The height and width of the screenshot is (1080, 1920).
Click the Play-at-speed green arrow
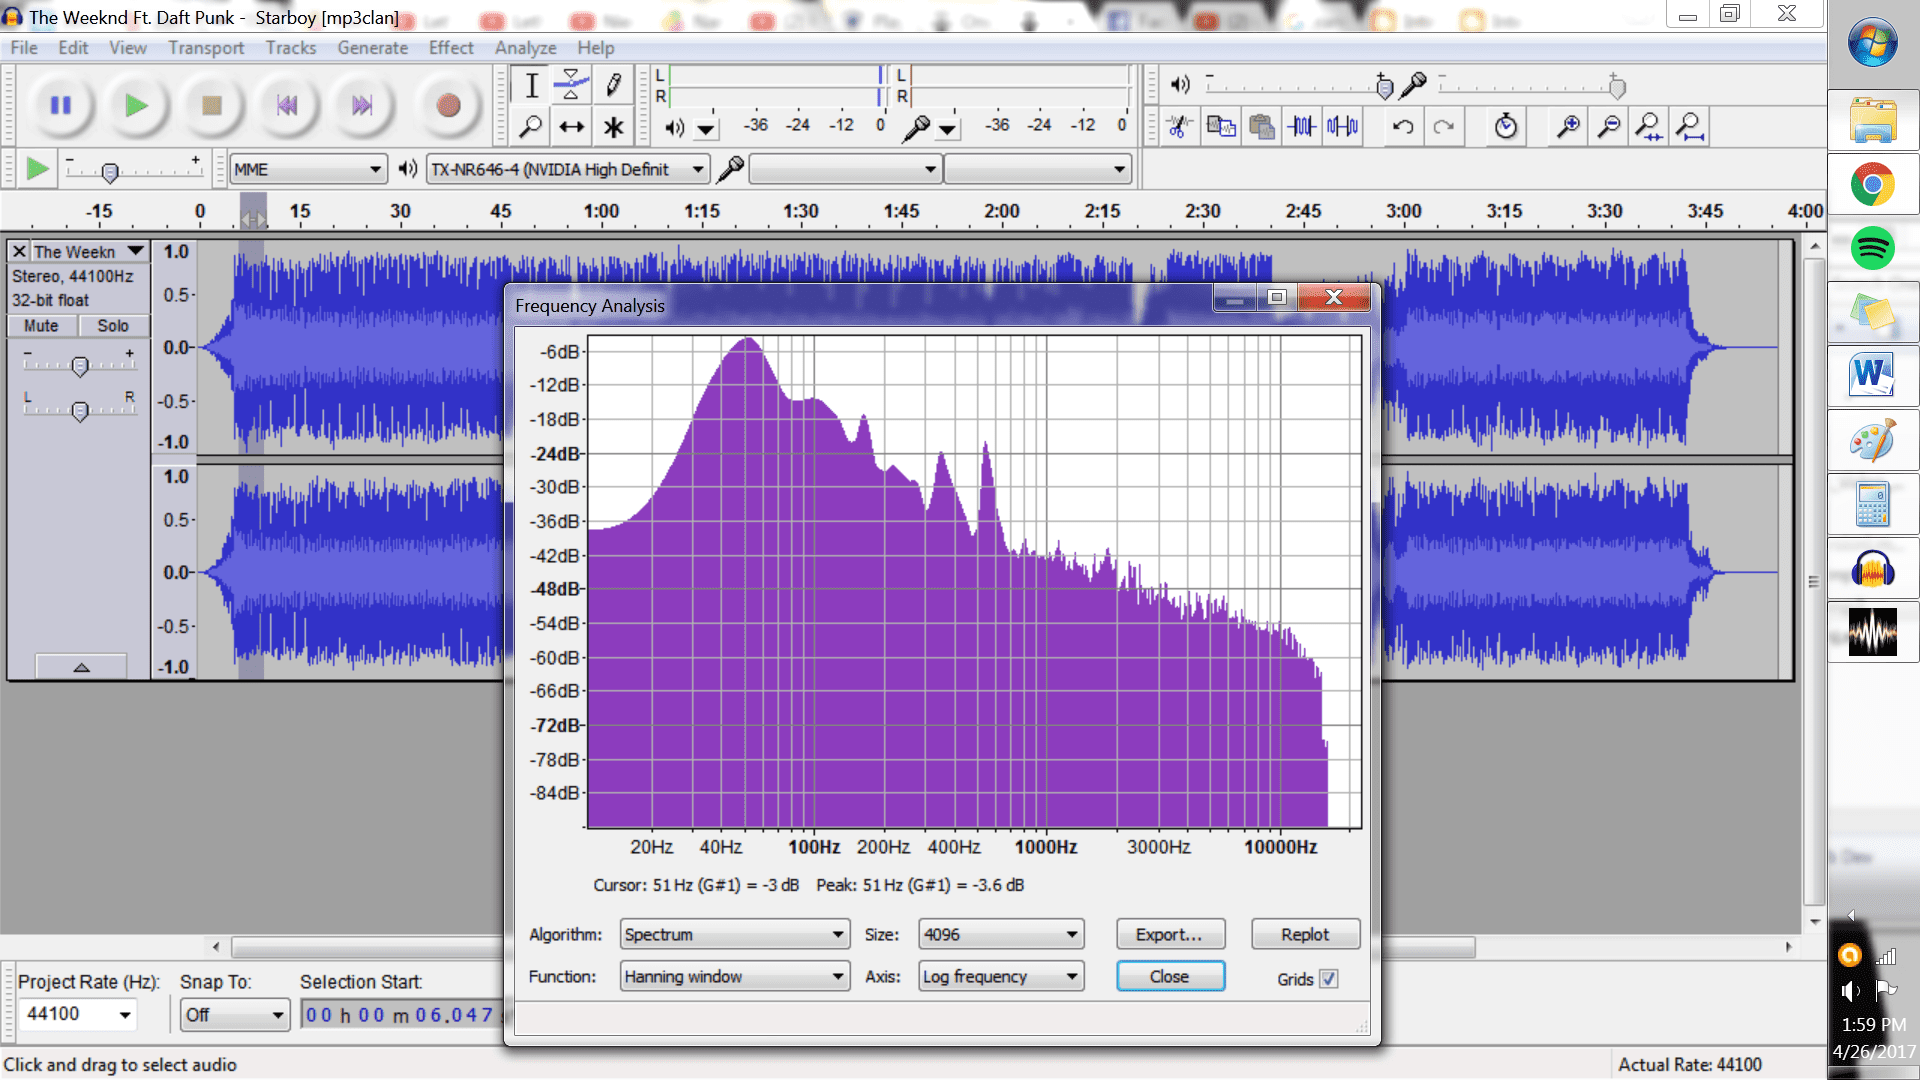click(37, 169)
